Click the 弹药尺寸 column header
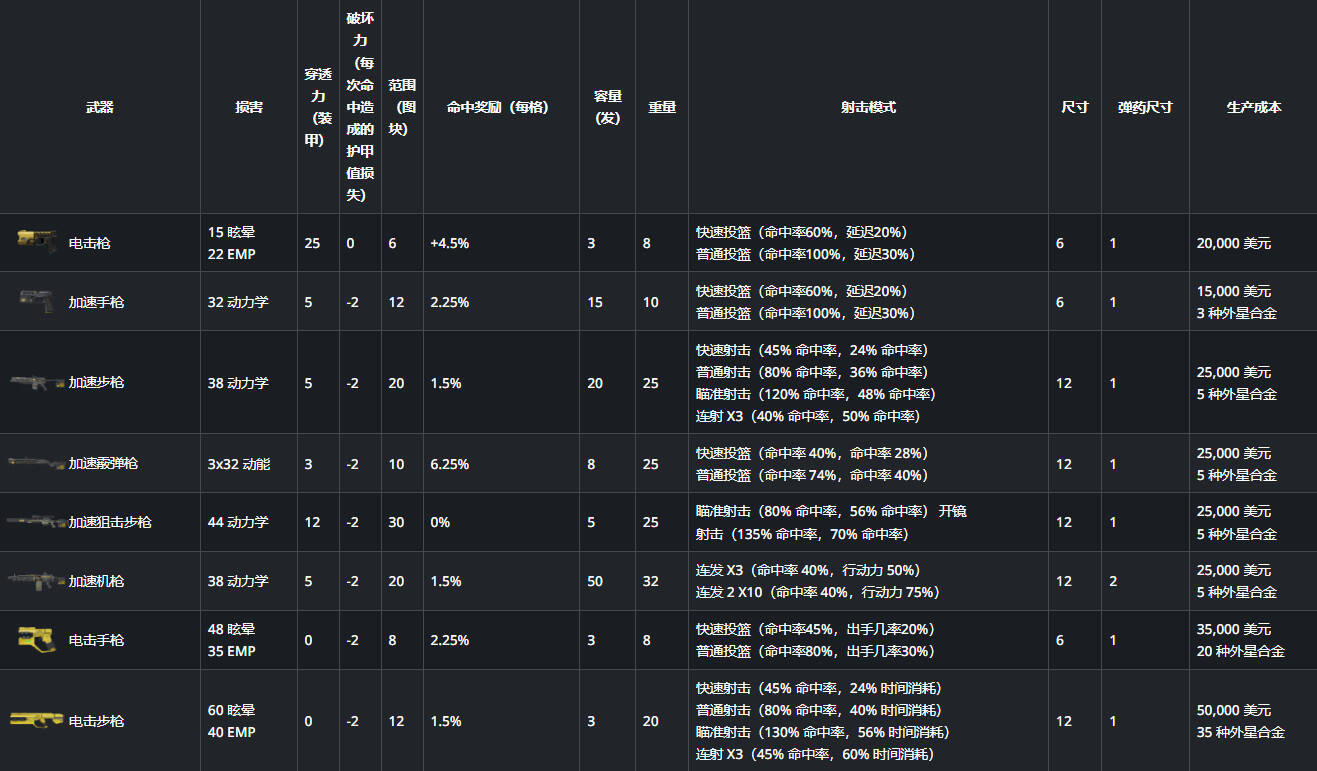This screenshot has height=771, width=1317. (1145, 107)
